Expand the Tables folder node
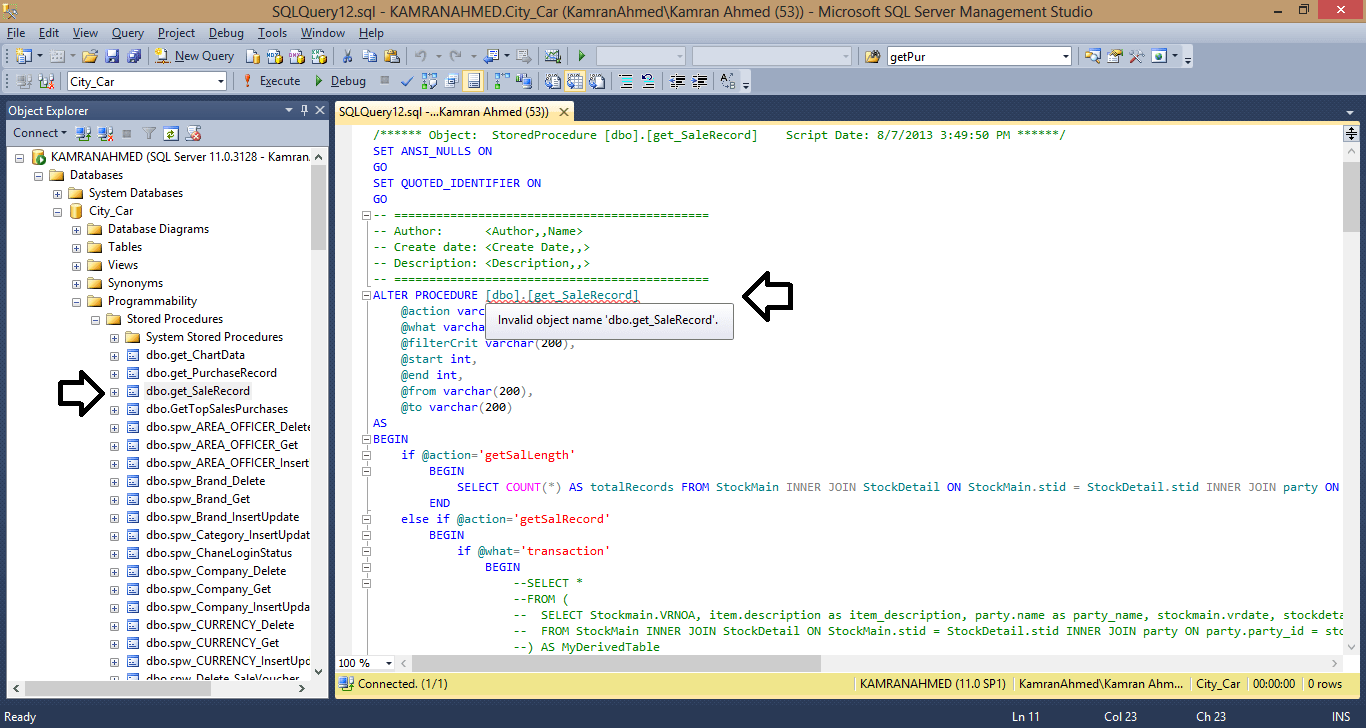Screen dimensions: 1366x728 tap(77, 247)
